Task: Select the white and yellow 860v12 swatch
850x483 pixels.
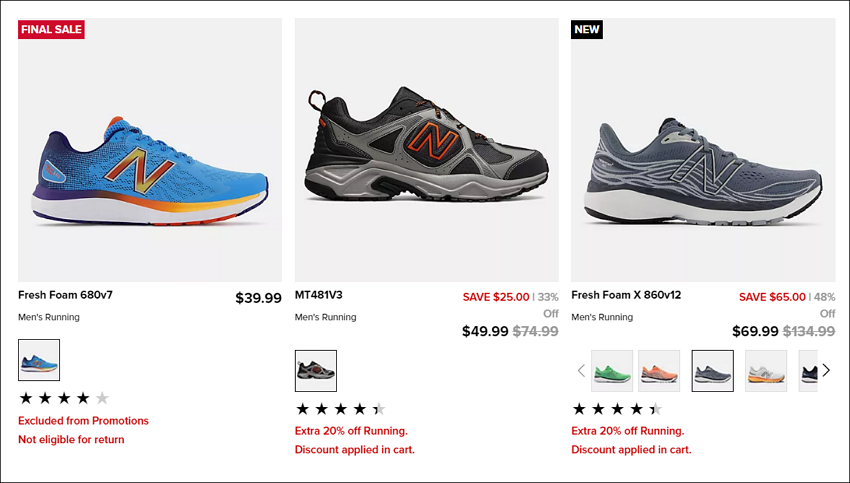Action: click(x=765, y=371)
